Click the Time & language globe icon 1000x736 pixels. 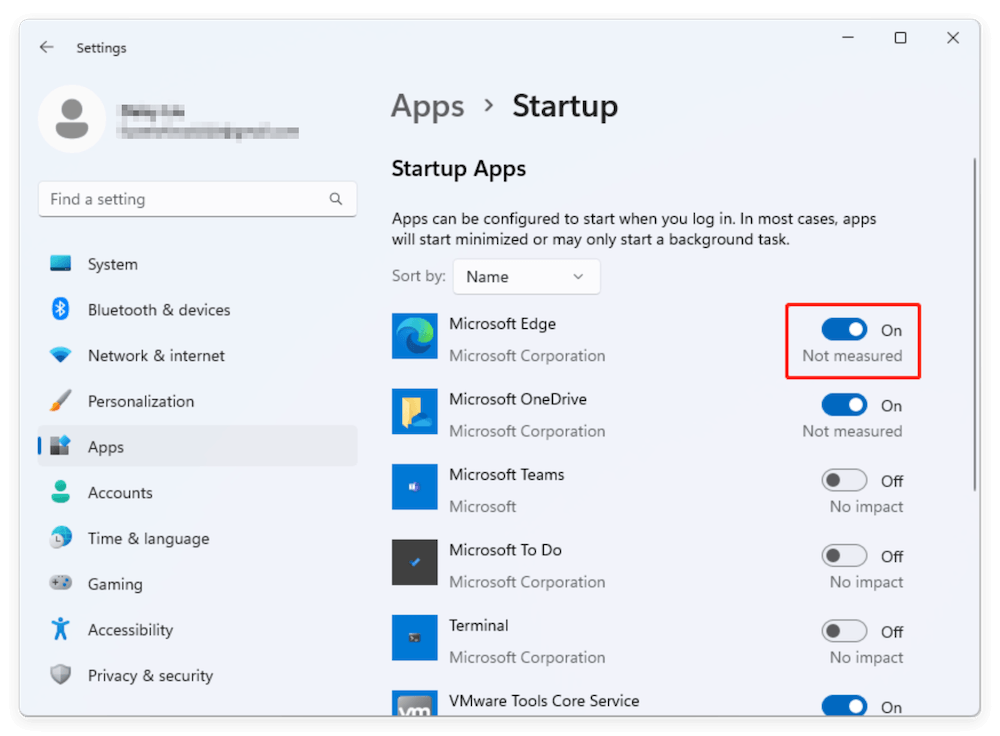(x=61, y=538)
